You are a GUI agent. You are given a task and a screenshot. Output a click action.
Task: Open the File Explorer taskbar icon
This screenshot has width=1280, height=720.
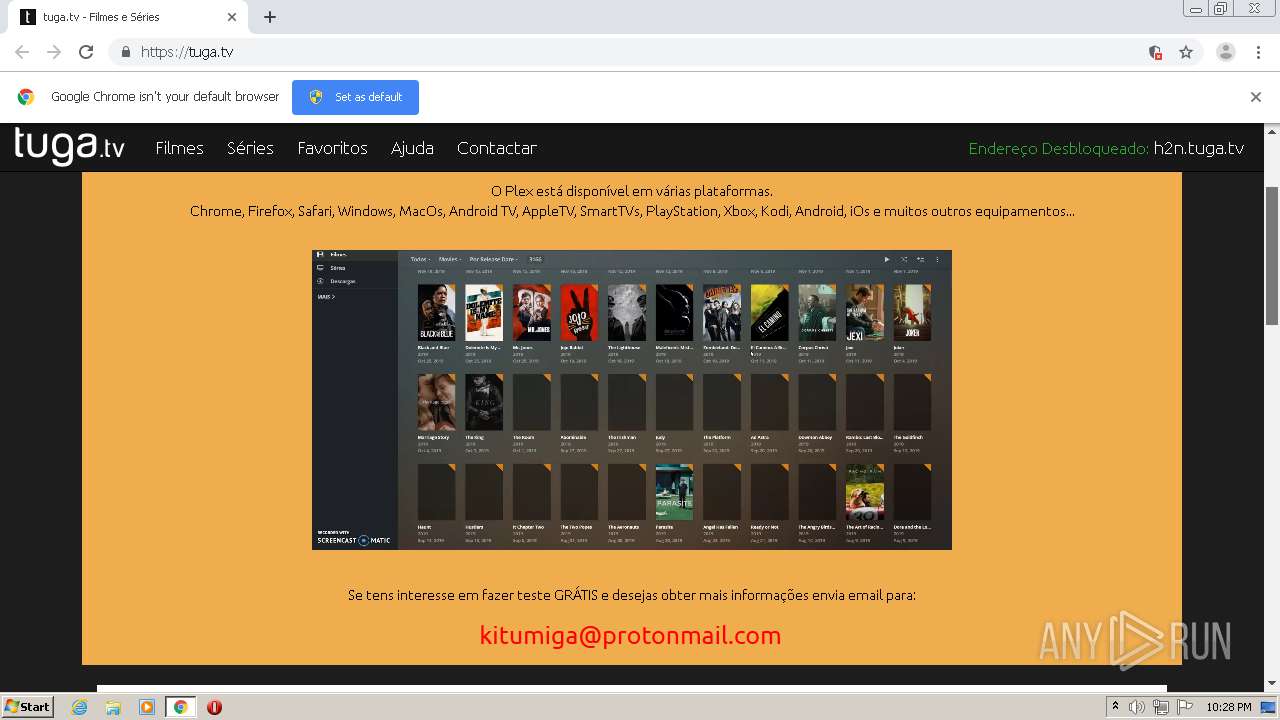[113, 707]
